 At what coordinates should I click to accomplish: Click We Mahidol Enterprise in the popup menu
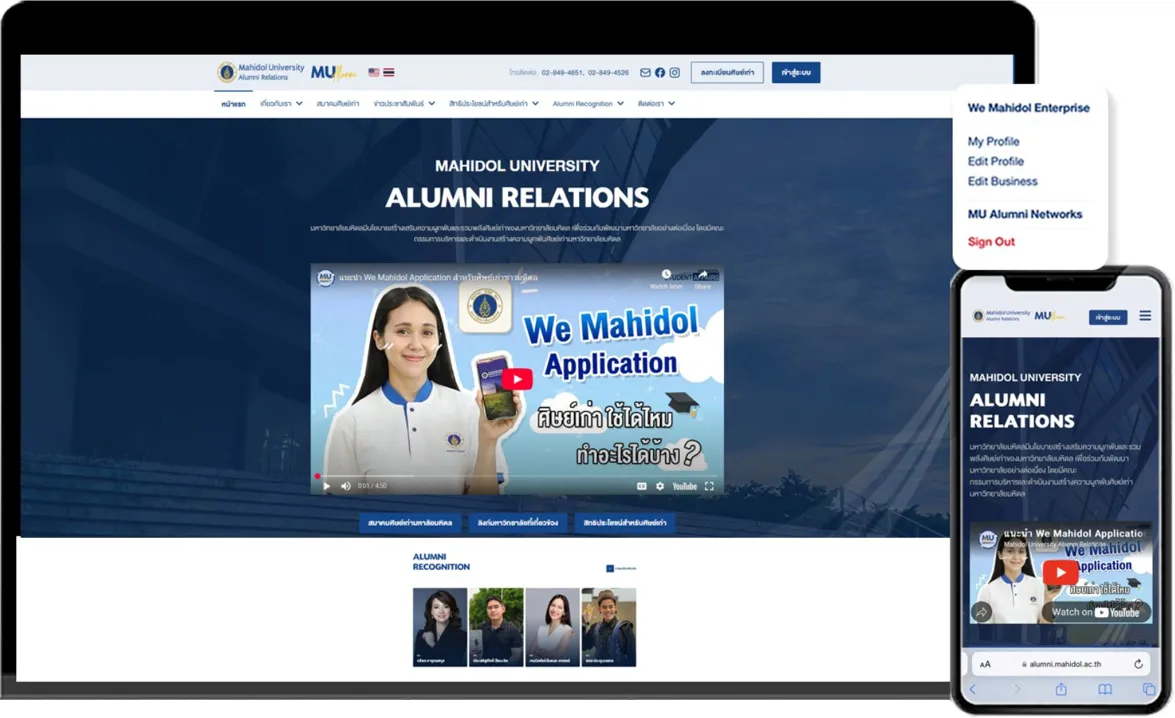(1028, 108)
